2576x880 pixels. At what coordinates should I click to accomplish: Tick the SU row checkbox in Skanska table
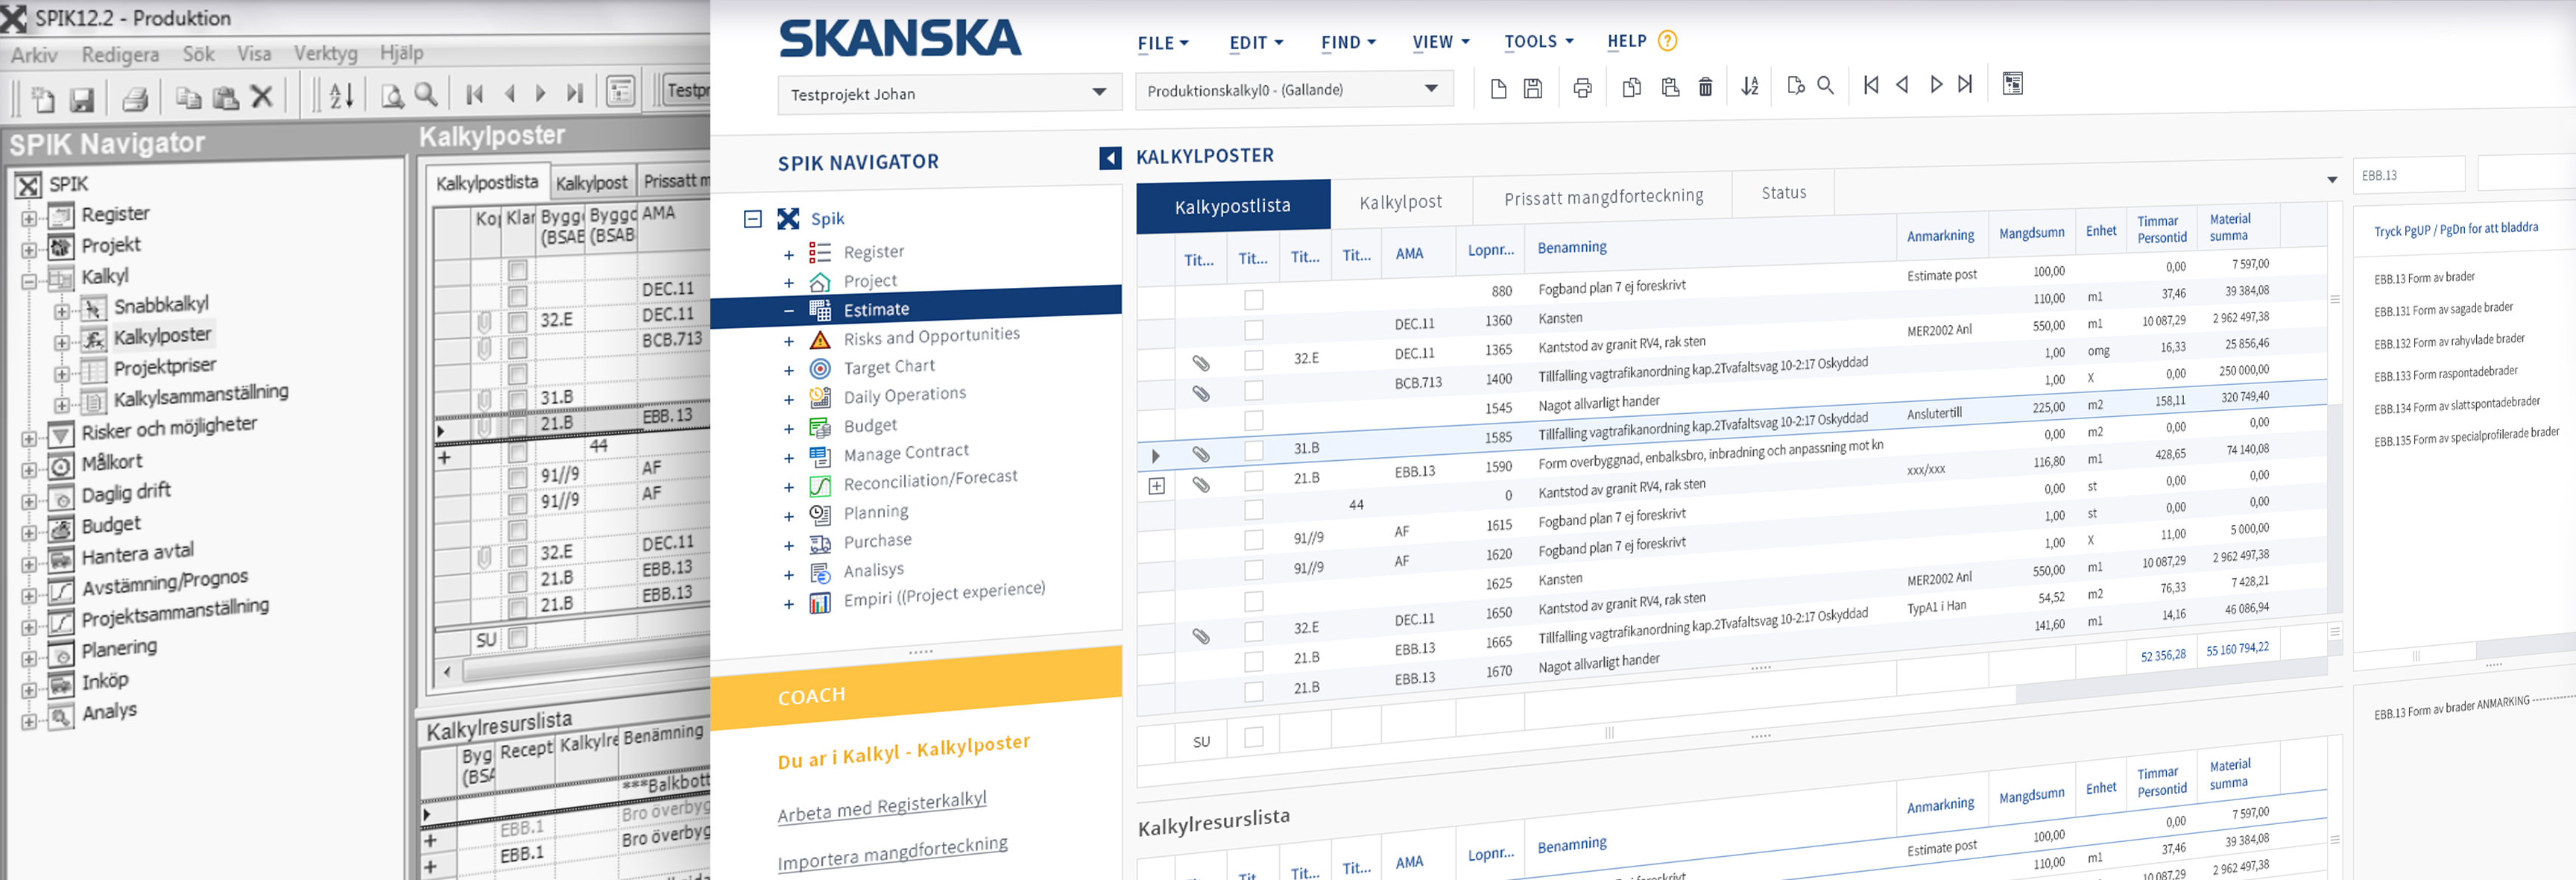coord(1254,737)
